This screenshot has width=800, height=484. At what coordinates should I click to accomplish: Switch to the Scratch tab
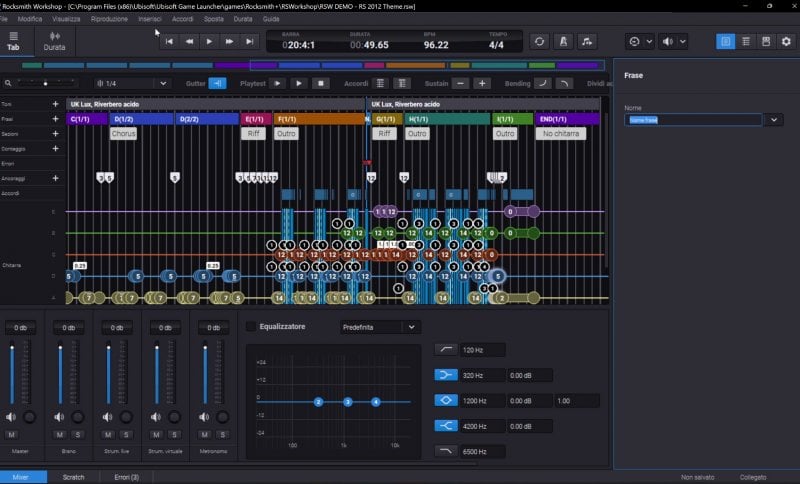click(73, 477)
